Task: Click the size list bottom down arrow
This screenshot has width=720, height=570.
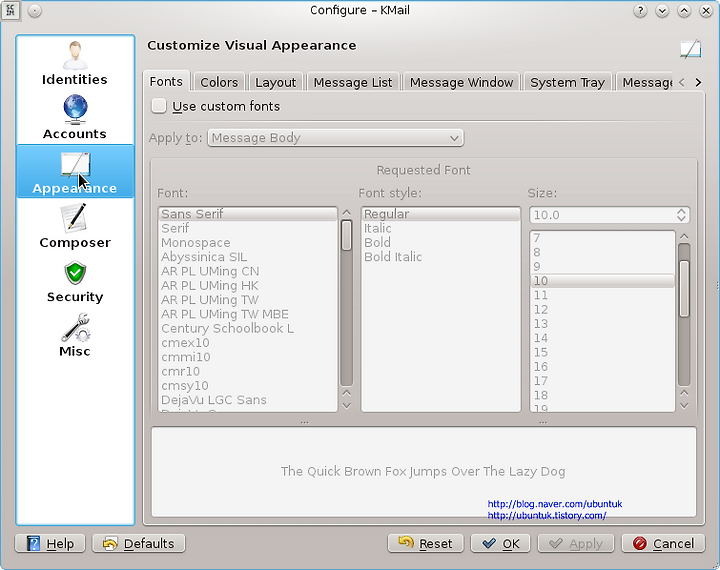Action: coord(684,406)
